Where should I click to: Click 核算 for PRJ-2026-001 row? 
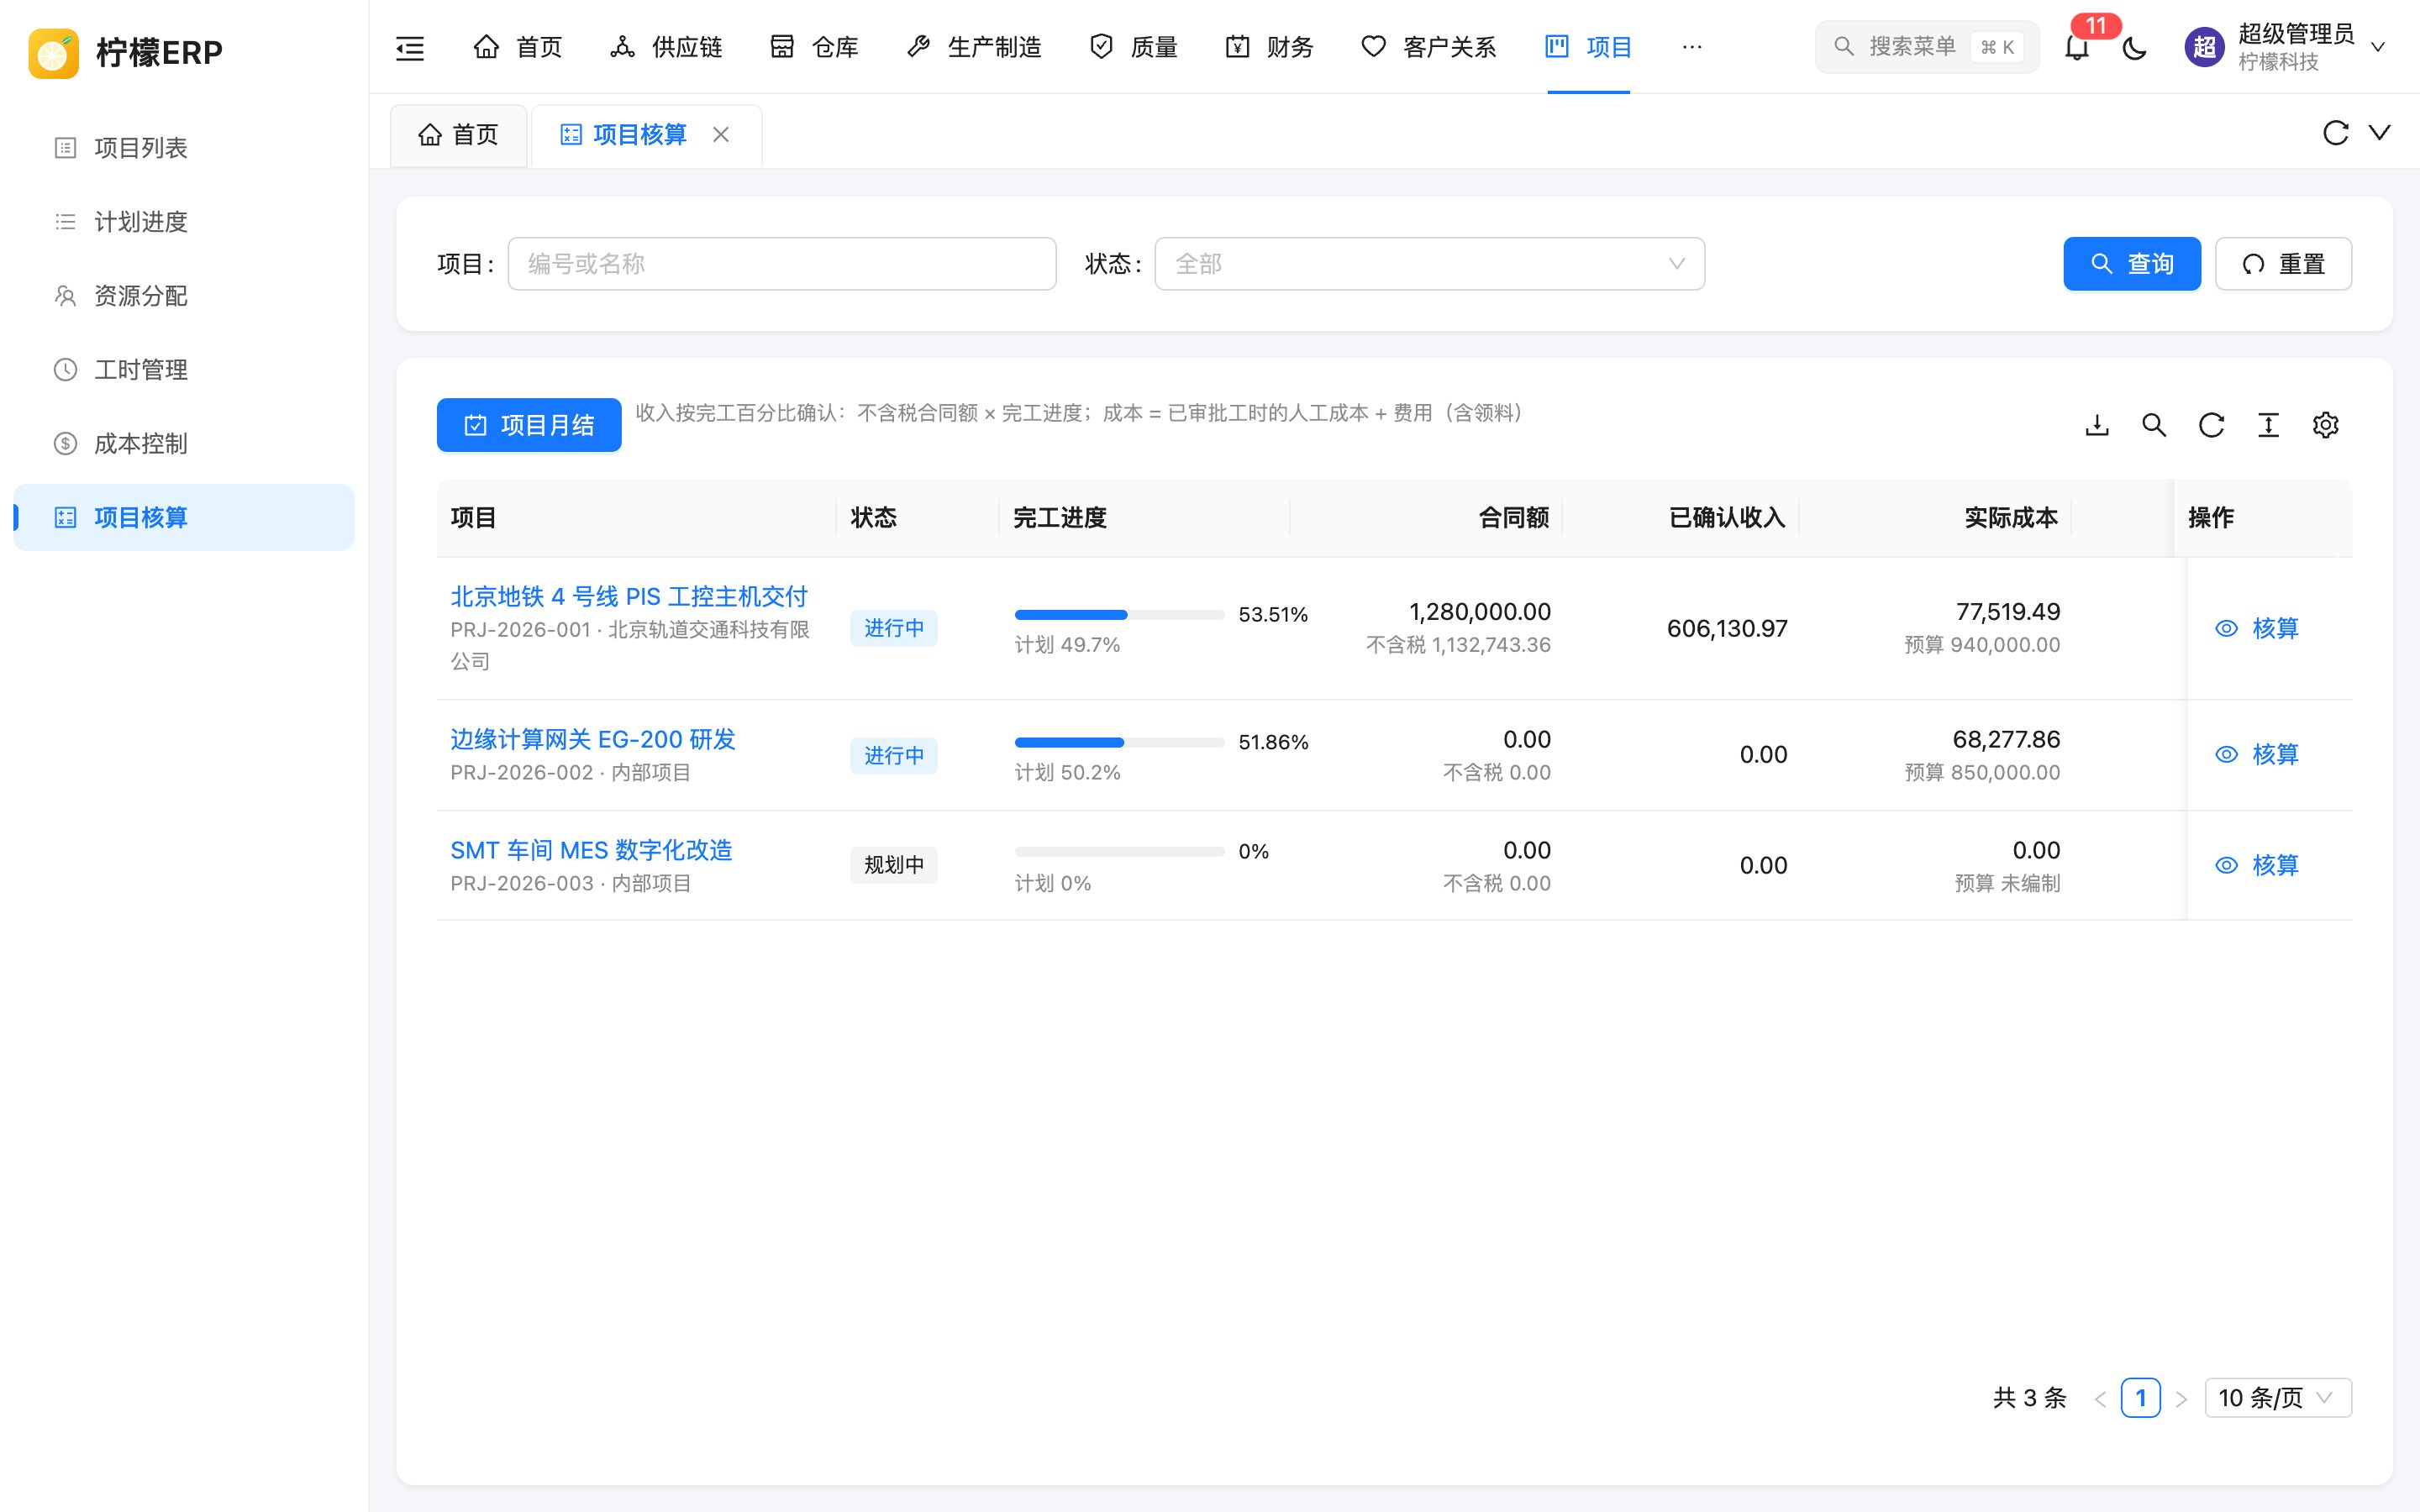pos(2257,628)
